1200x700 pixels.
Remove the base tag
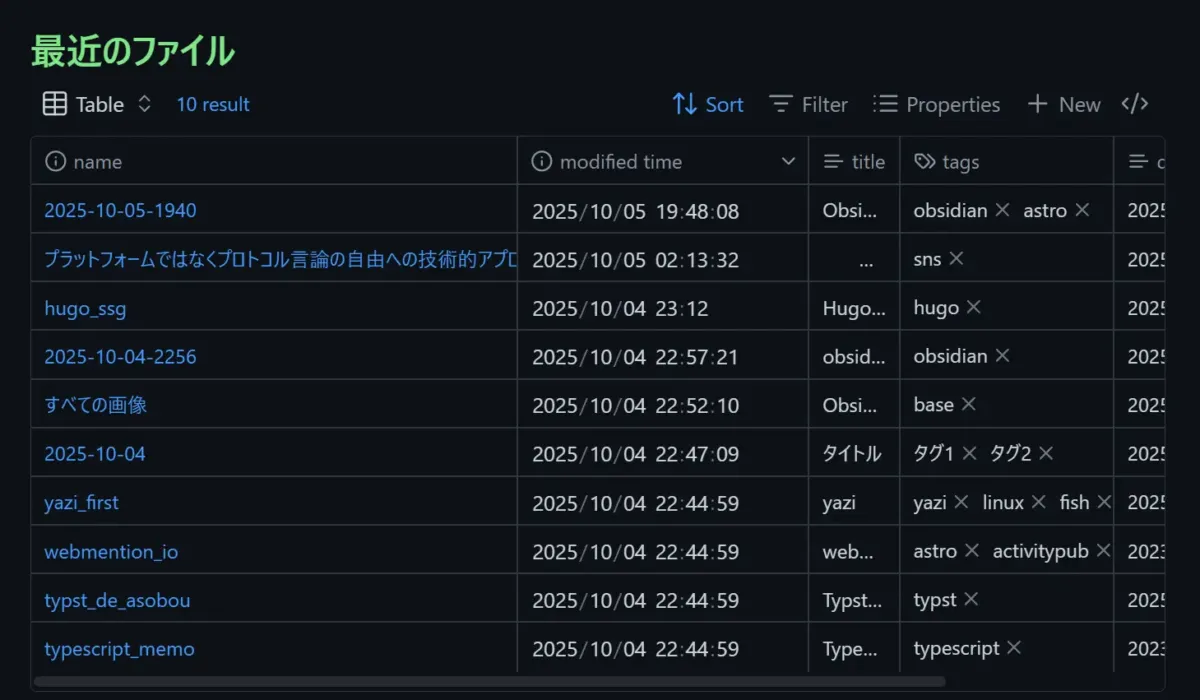(968, 405)
